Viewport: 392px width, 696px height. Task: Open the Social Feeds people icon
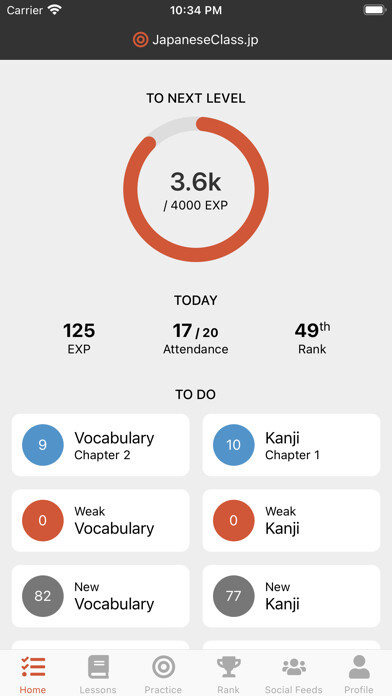pyautogui.click(x=294, y=667)
